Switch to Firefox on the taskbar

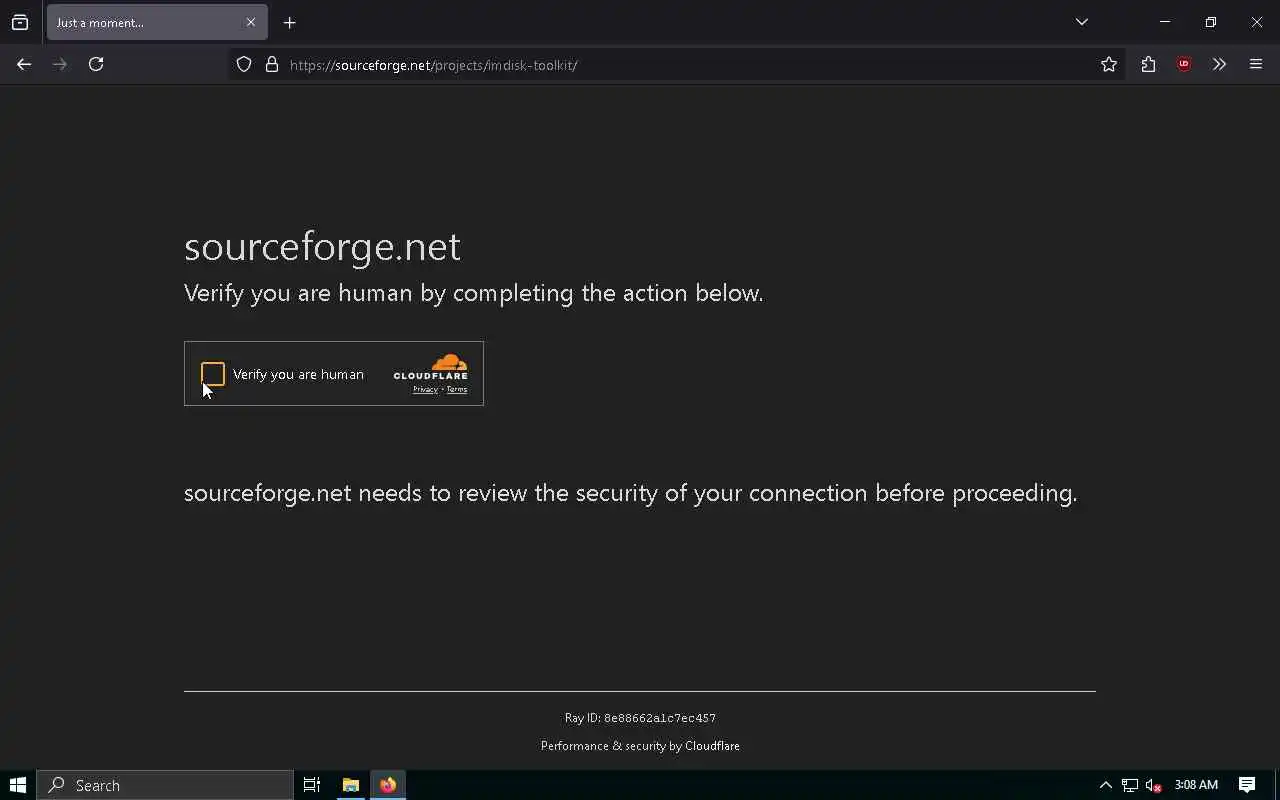[388, 785]
